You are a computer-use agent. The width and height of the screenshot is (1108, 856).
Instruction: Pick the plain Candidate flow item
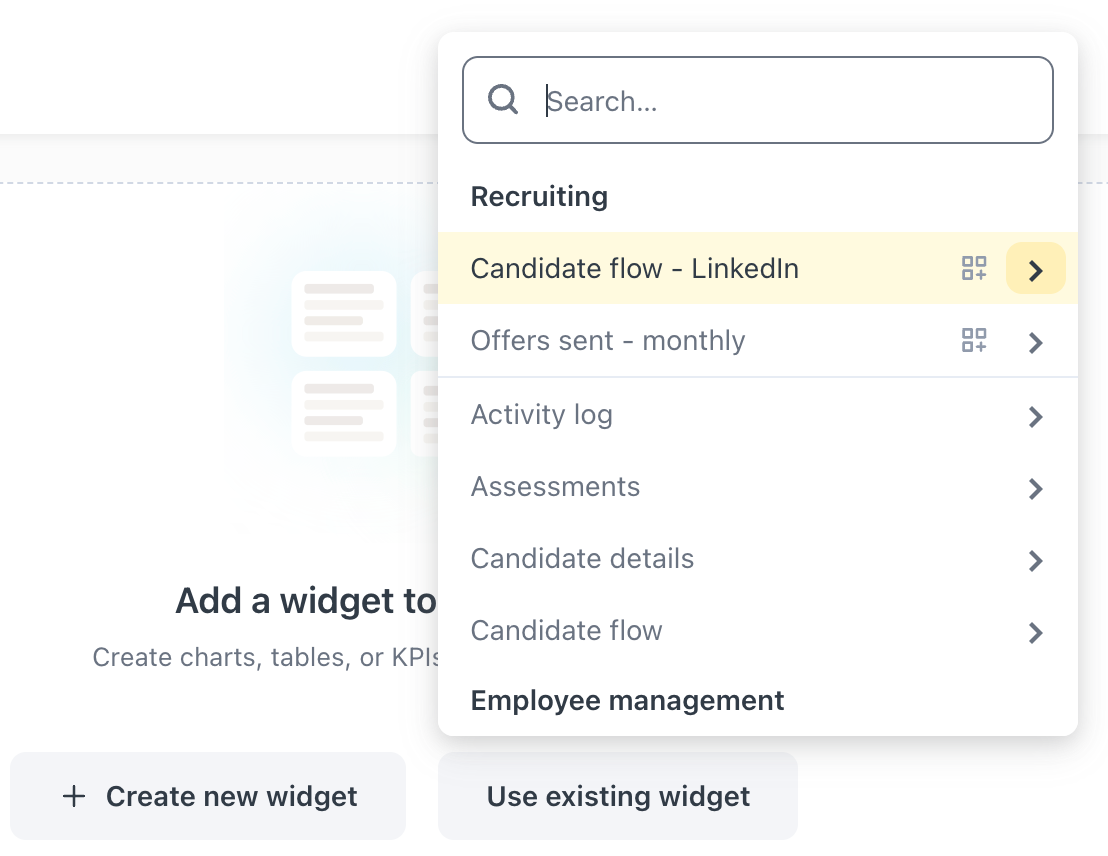pyautogui.click(x=566, y=631)
